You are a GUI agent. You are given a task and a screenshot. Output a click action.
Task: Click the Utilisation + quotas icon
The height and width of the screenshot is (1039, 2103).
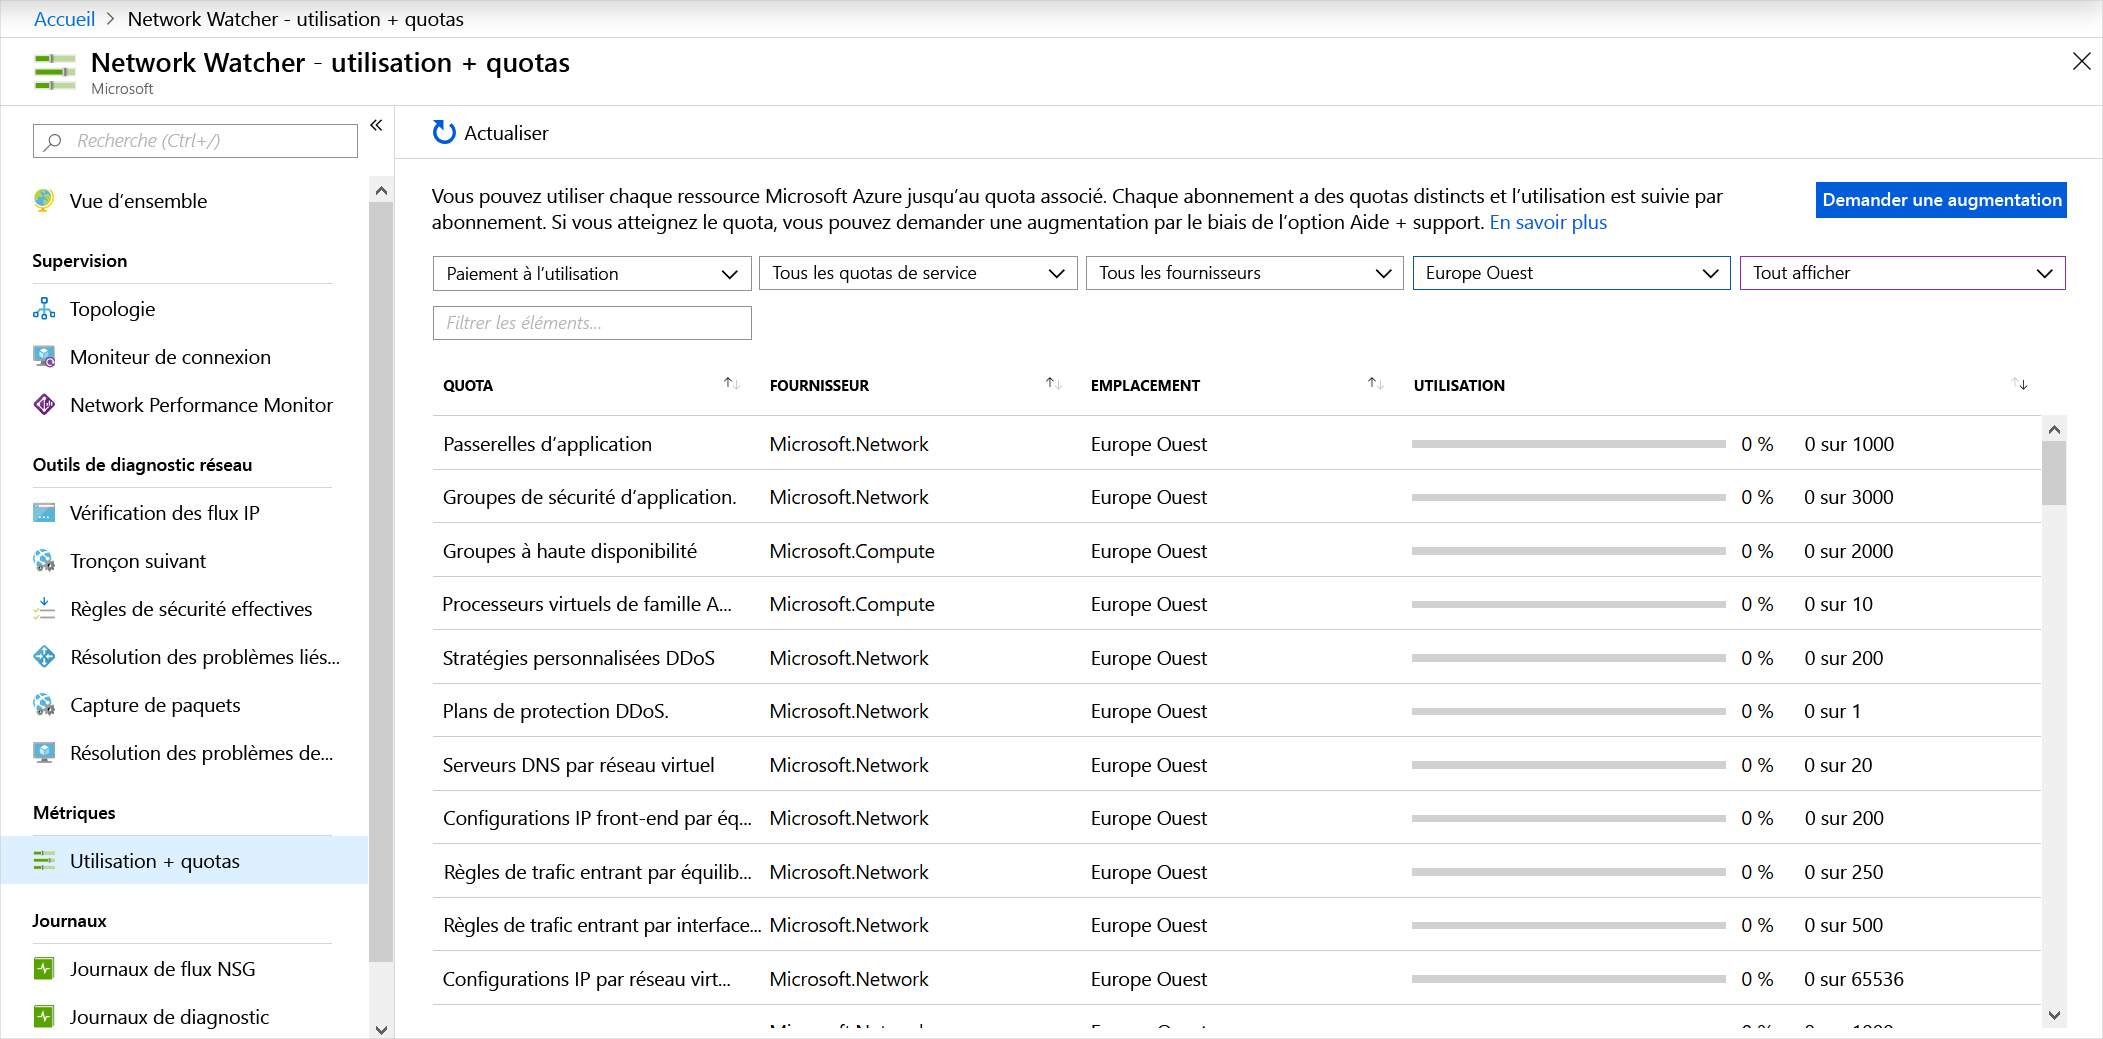coord(44,860)
